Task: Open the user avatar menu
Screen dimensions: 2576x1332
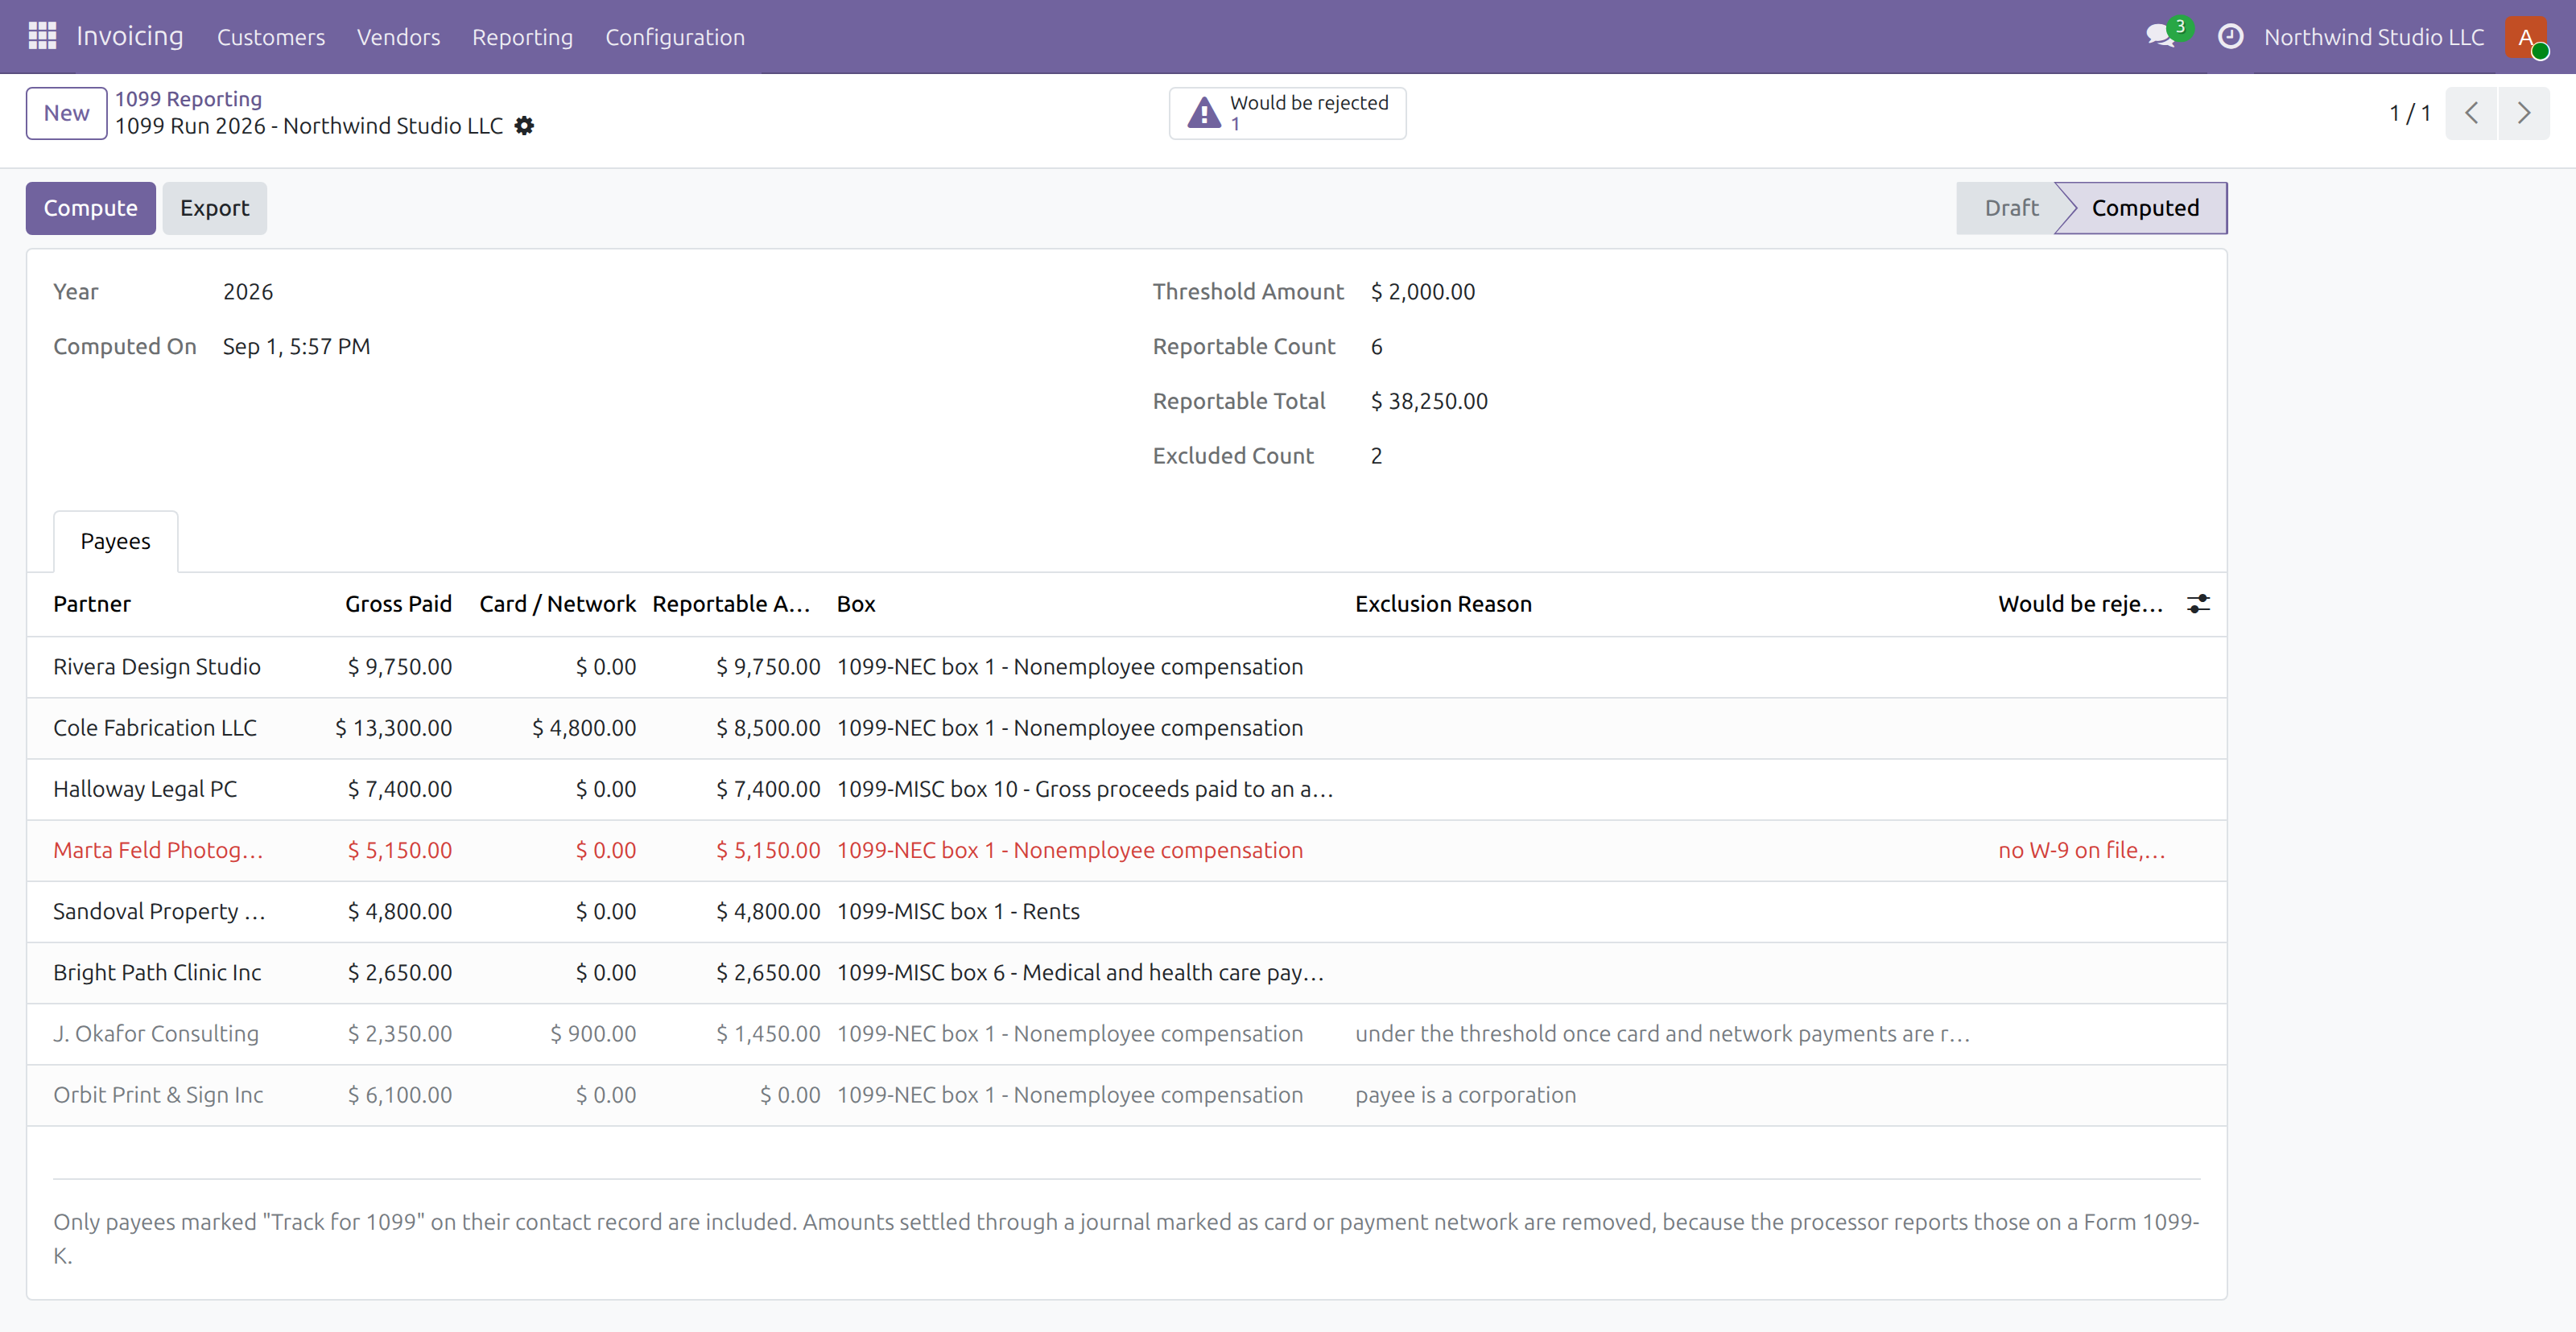Action: coord(2526,37)
